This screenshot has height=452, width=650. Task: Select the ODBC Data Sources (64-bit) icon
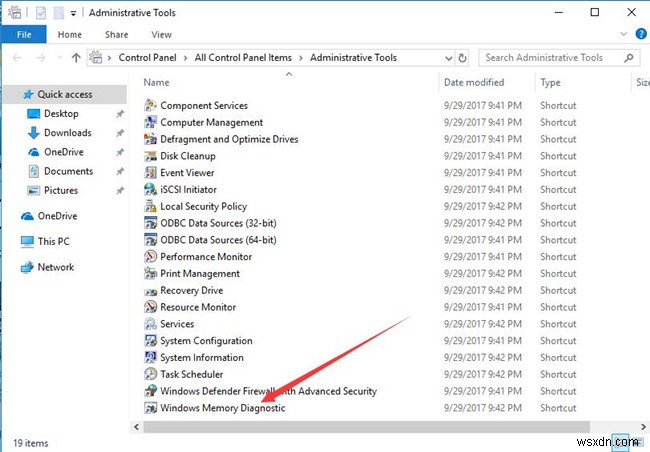[x=150, y=240]
